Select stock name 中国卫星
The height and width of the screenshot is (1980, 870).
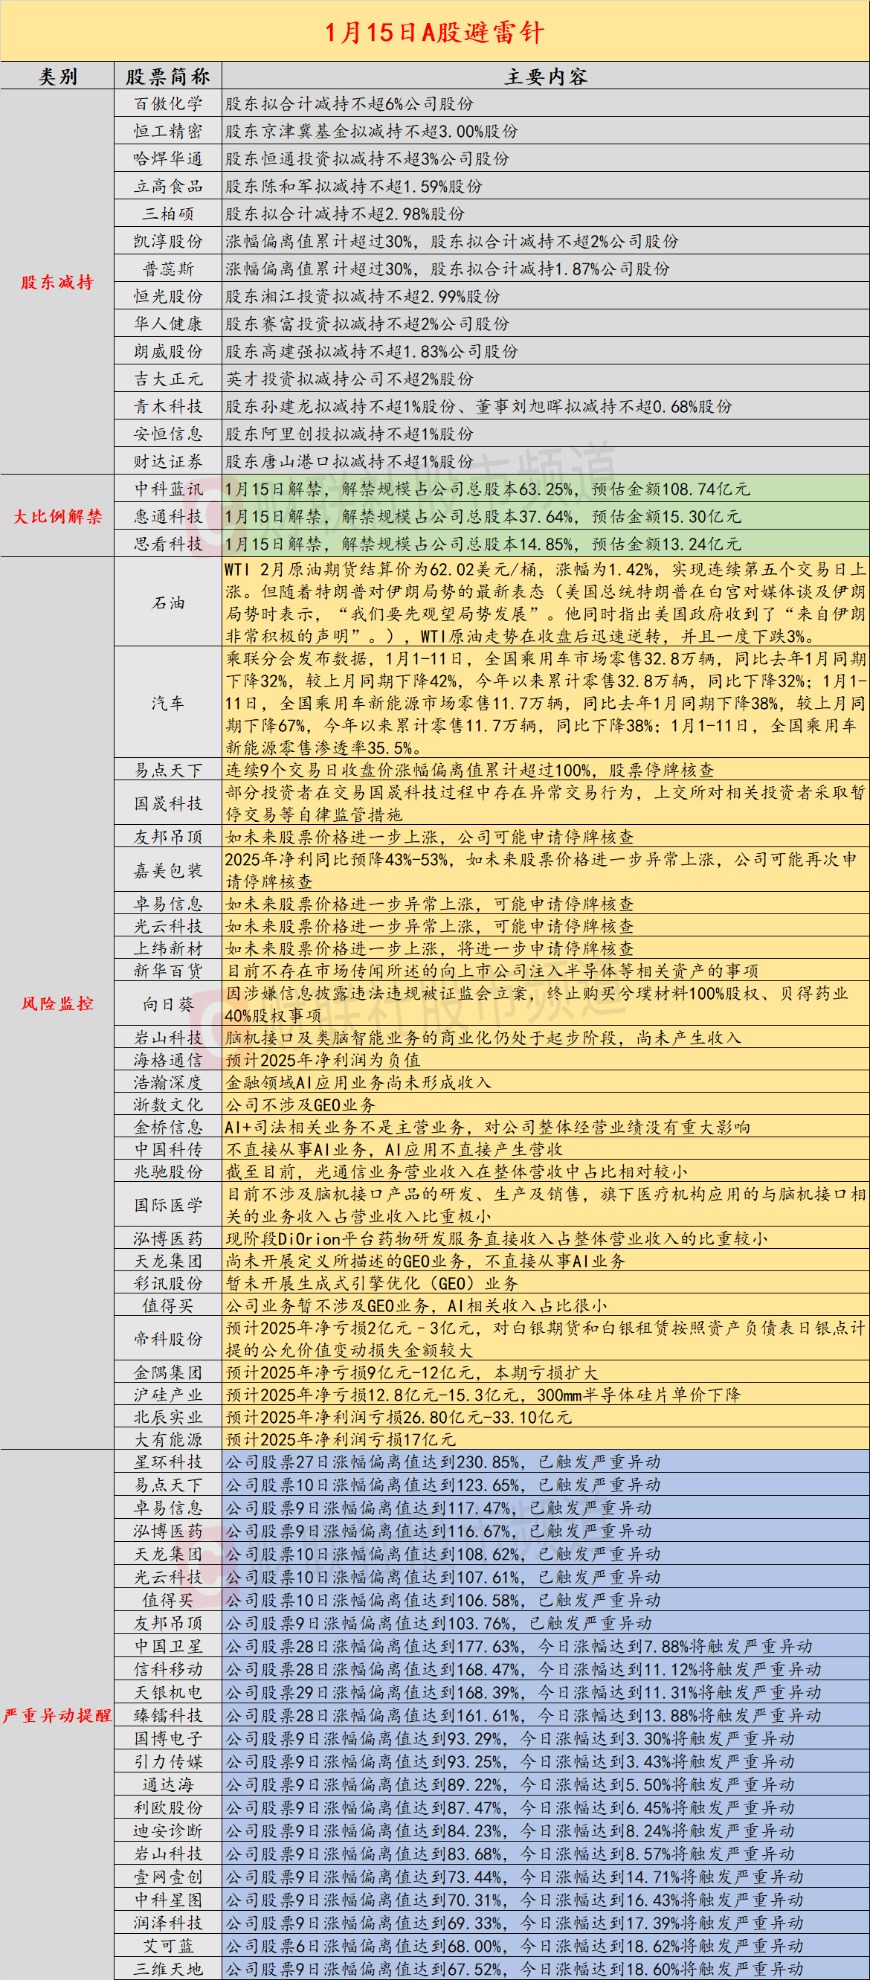click(x=168, y=1646)
